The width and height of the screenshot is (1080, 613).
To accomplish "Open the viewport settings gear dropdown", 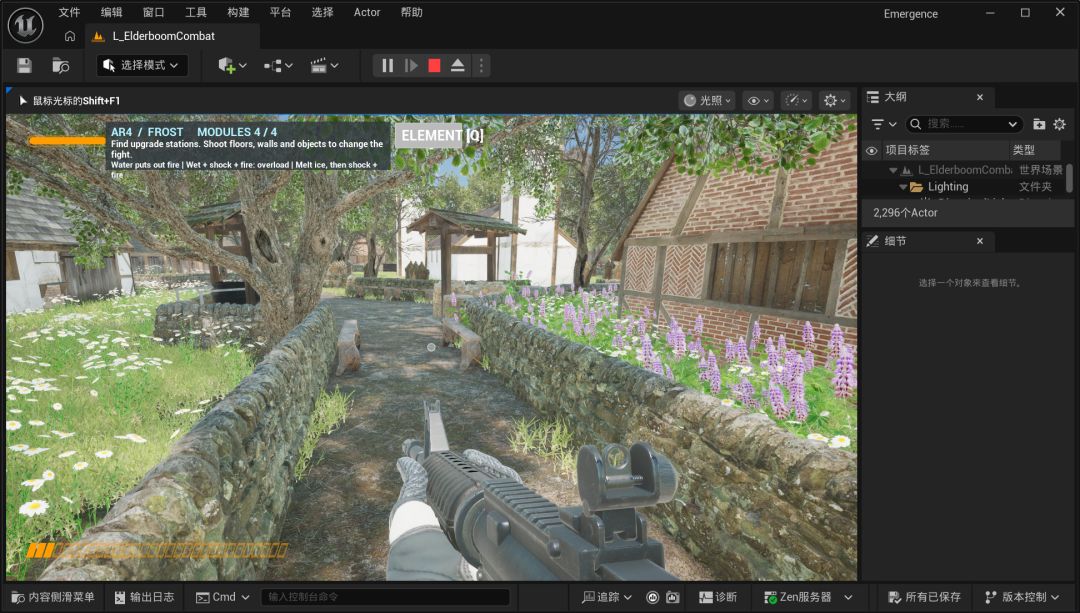I will 835,101.
